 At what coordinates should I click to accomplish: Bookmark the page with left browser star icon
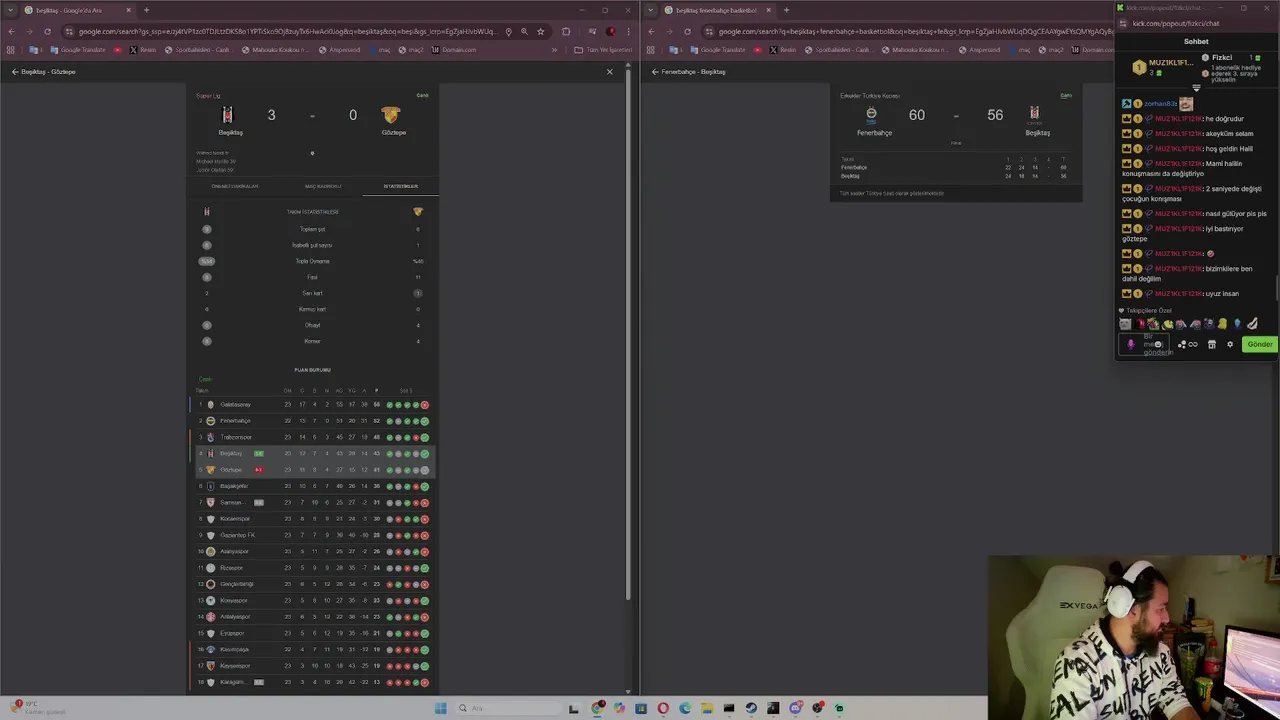(541, 31)
